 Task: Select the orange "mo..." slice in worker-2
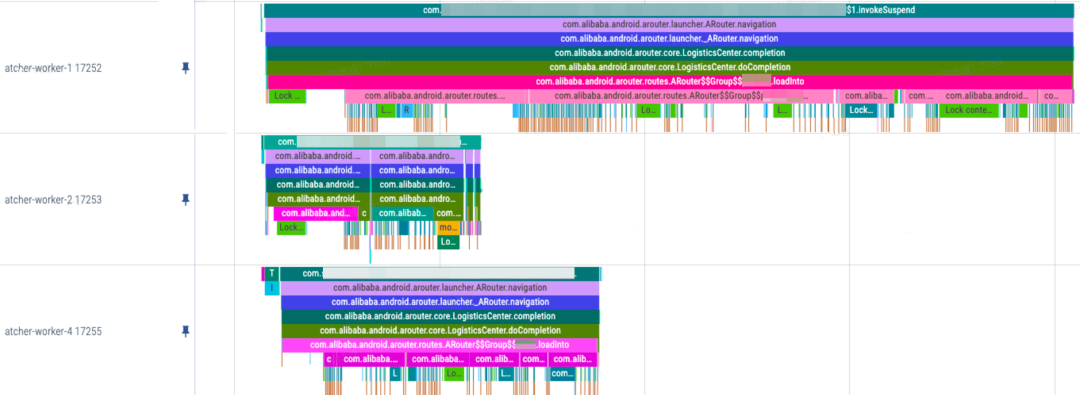[x=448, y=227]
